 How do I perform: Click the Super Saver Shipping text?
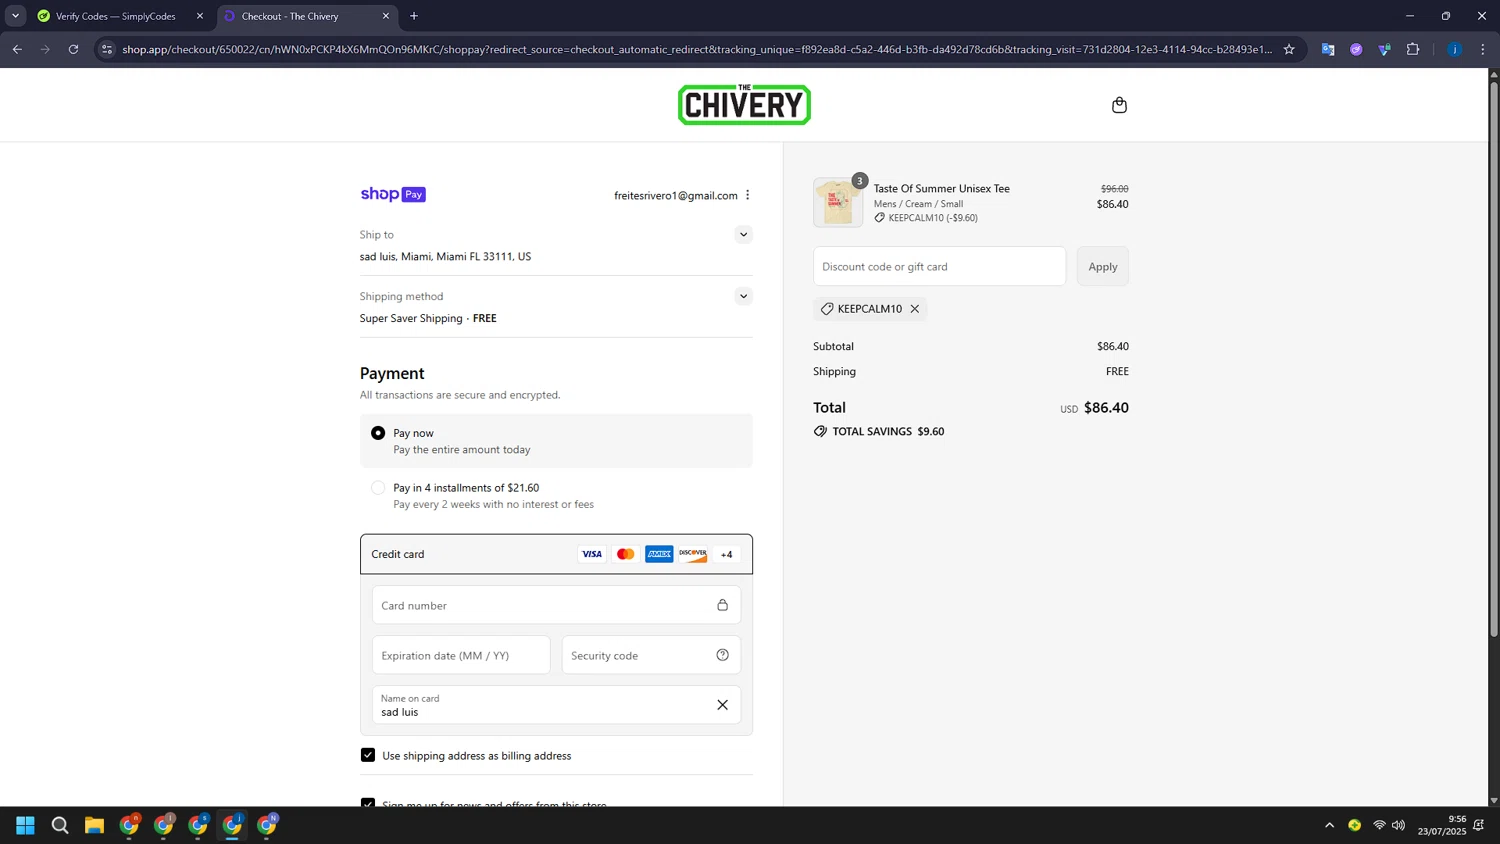tap(411, 318)
